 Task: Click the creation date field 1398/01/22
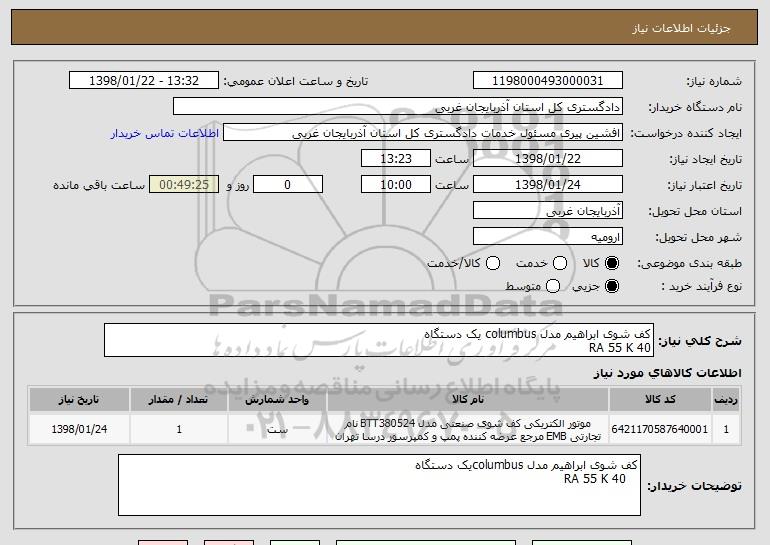pyautogui.click(x=548, y=159)
